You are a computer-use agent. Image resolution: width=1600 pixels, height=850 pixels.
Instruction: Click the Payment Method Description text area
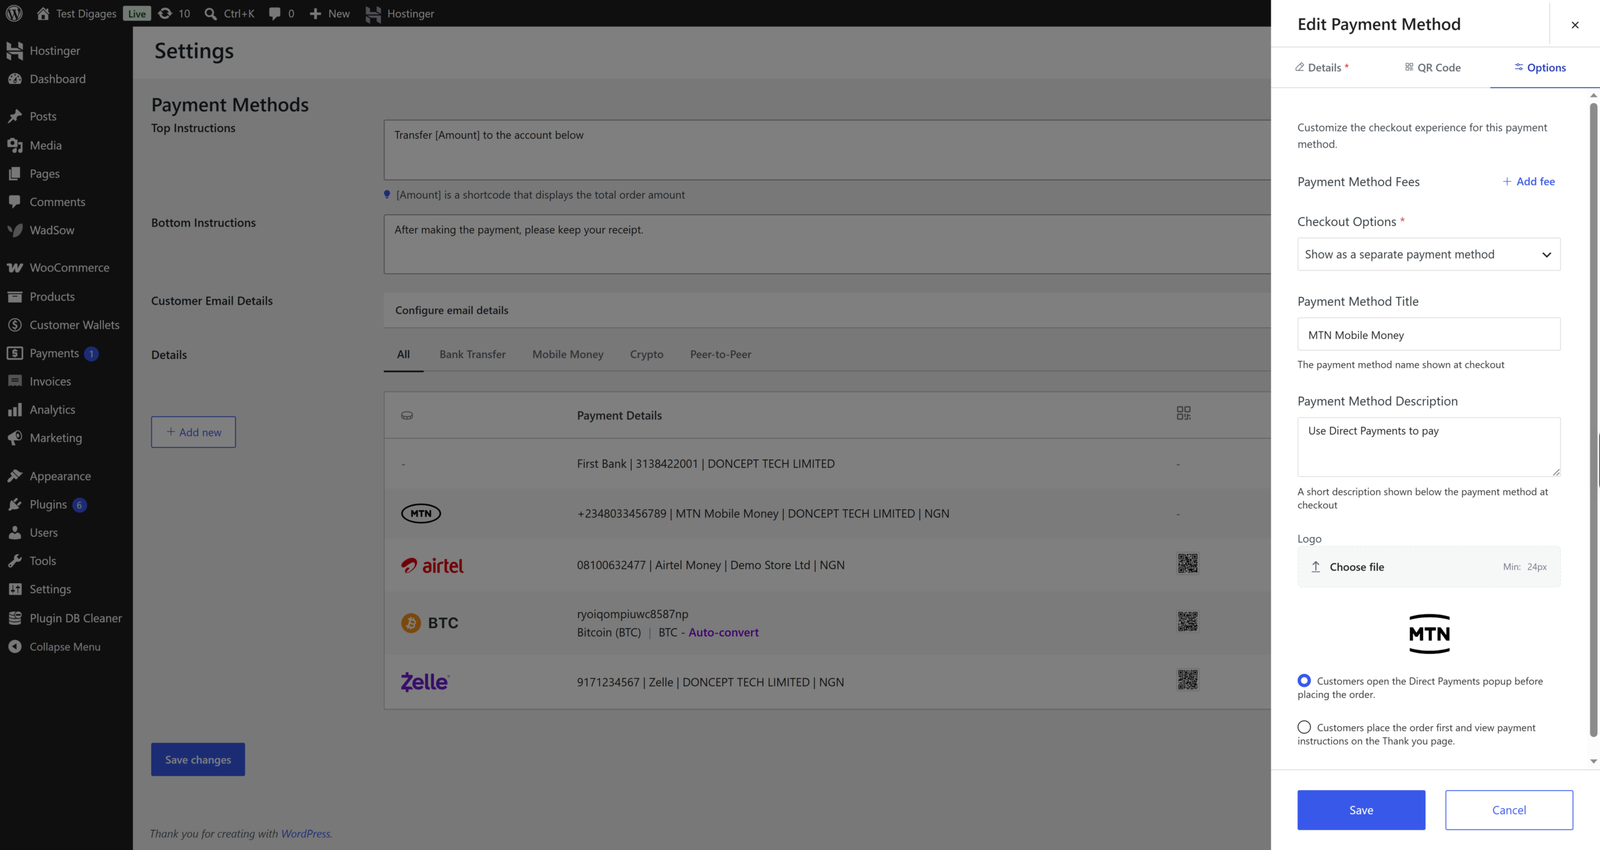click(1428, 446)
